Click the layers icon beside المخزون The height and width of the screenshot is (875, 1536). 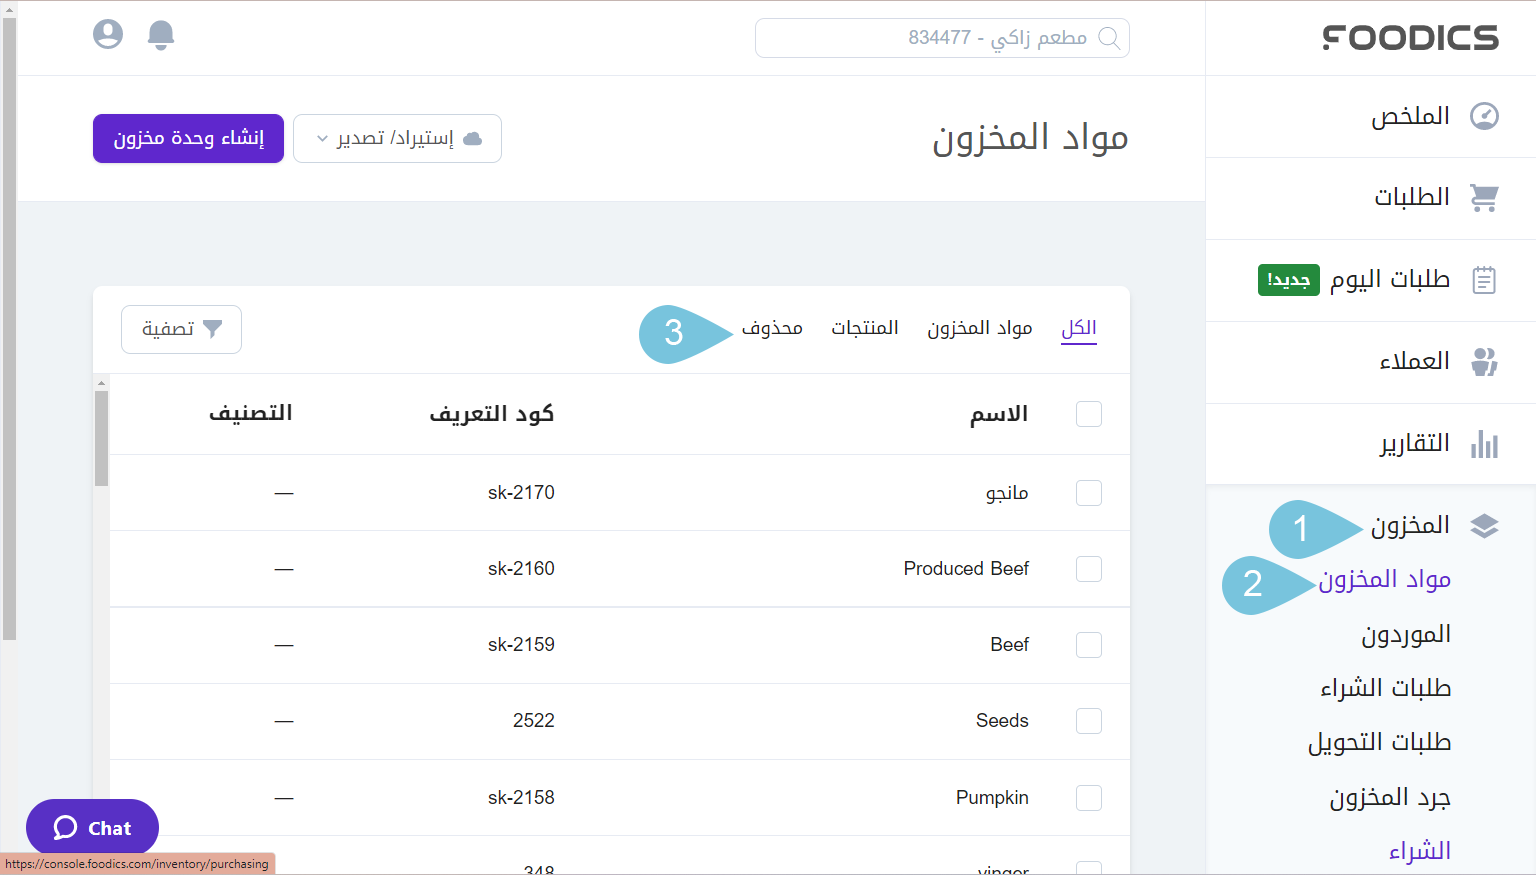1484,526
